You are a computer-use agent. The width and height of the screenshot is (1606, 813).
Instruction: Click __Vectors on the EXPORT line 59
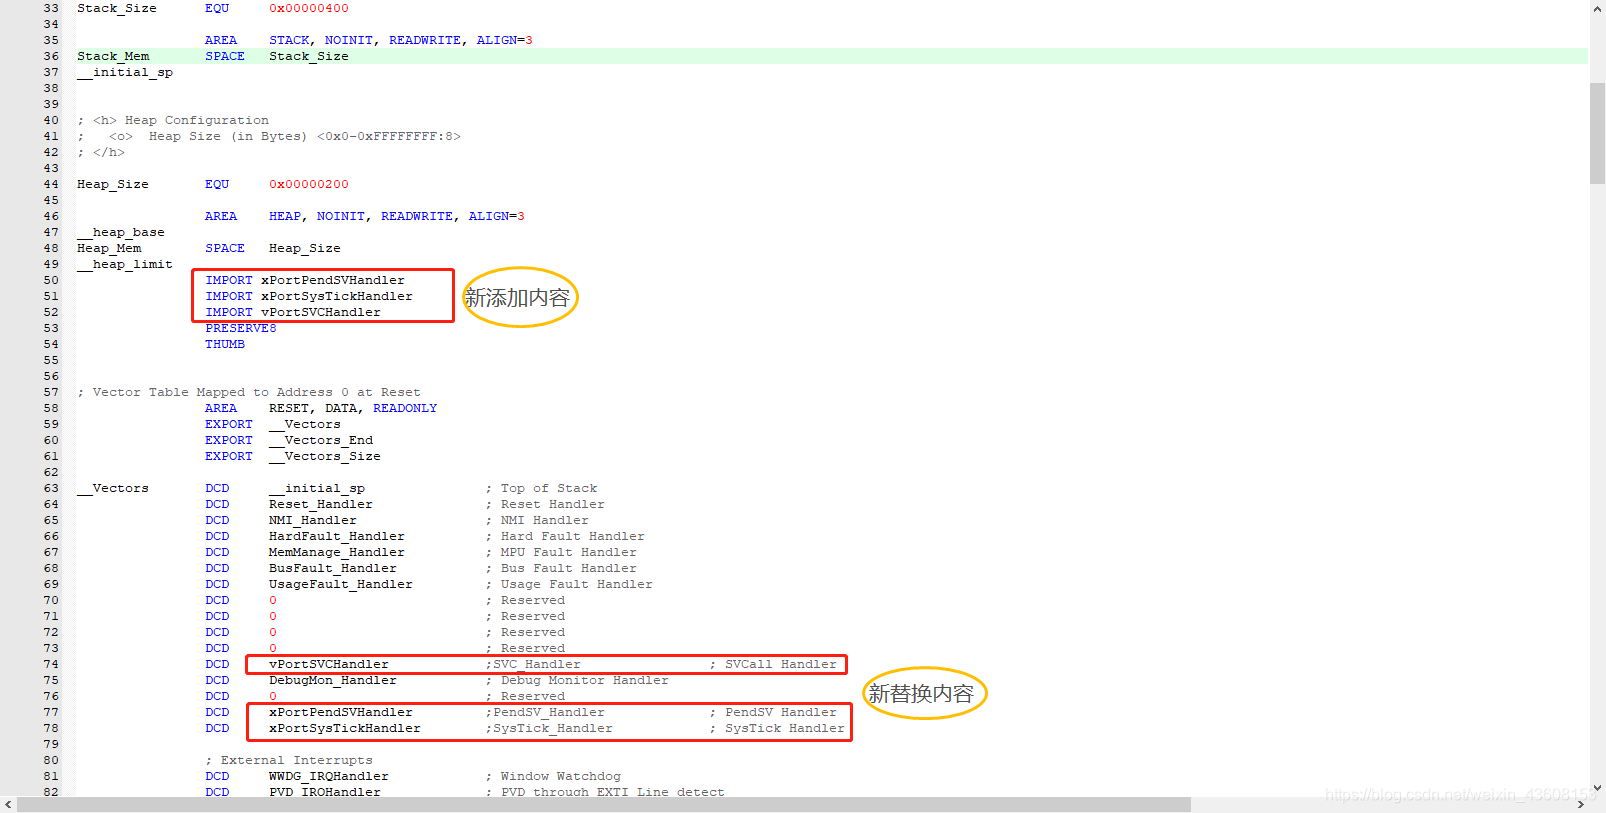pyautogui.click(x=305, y=424)
